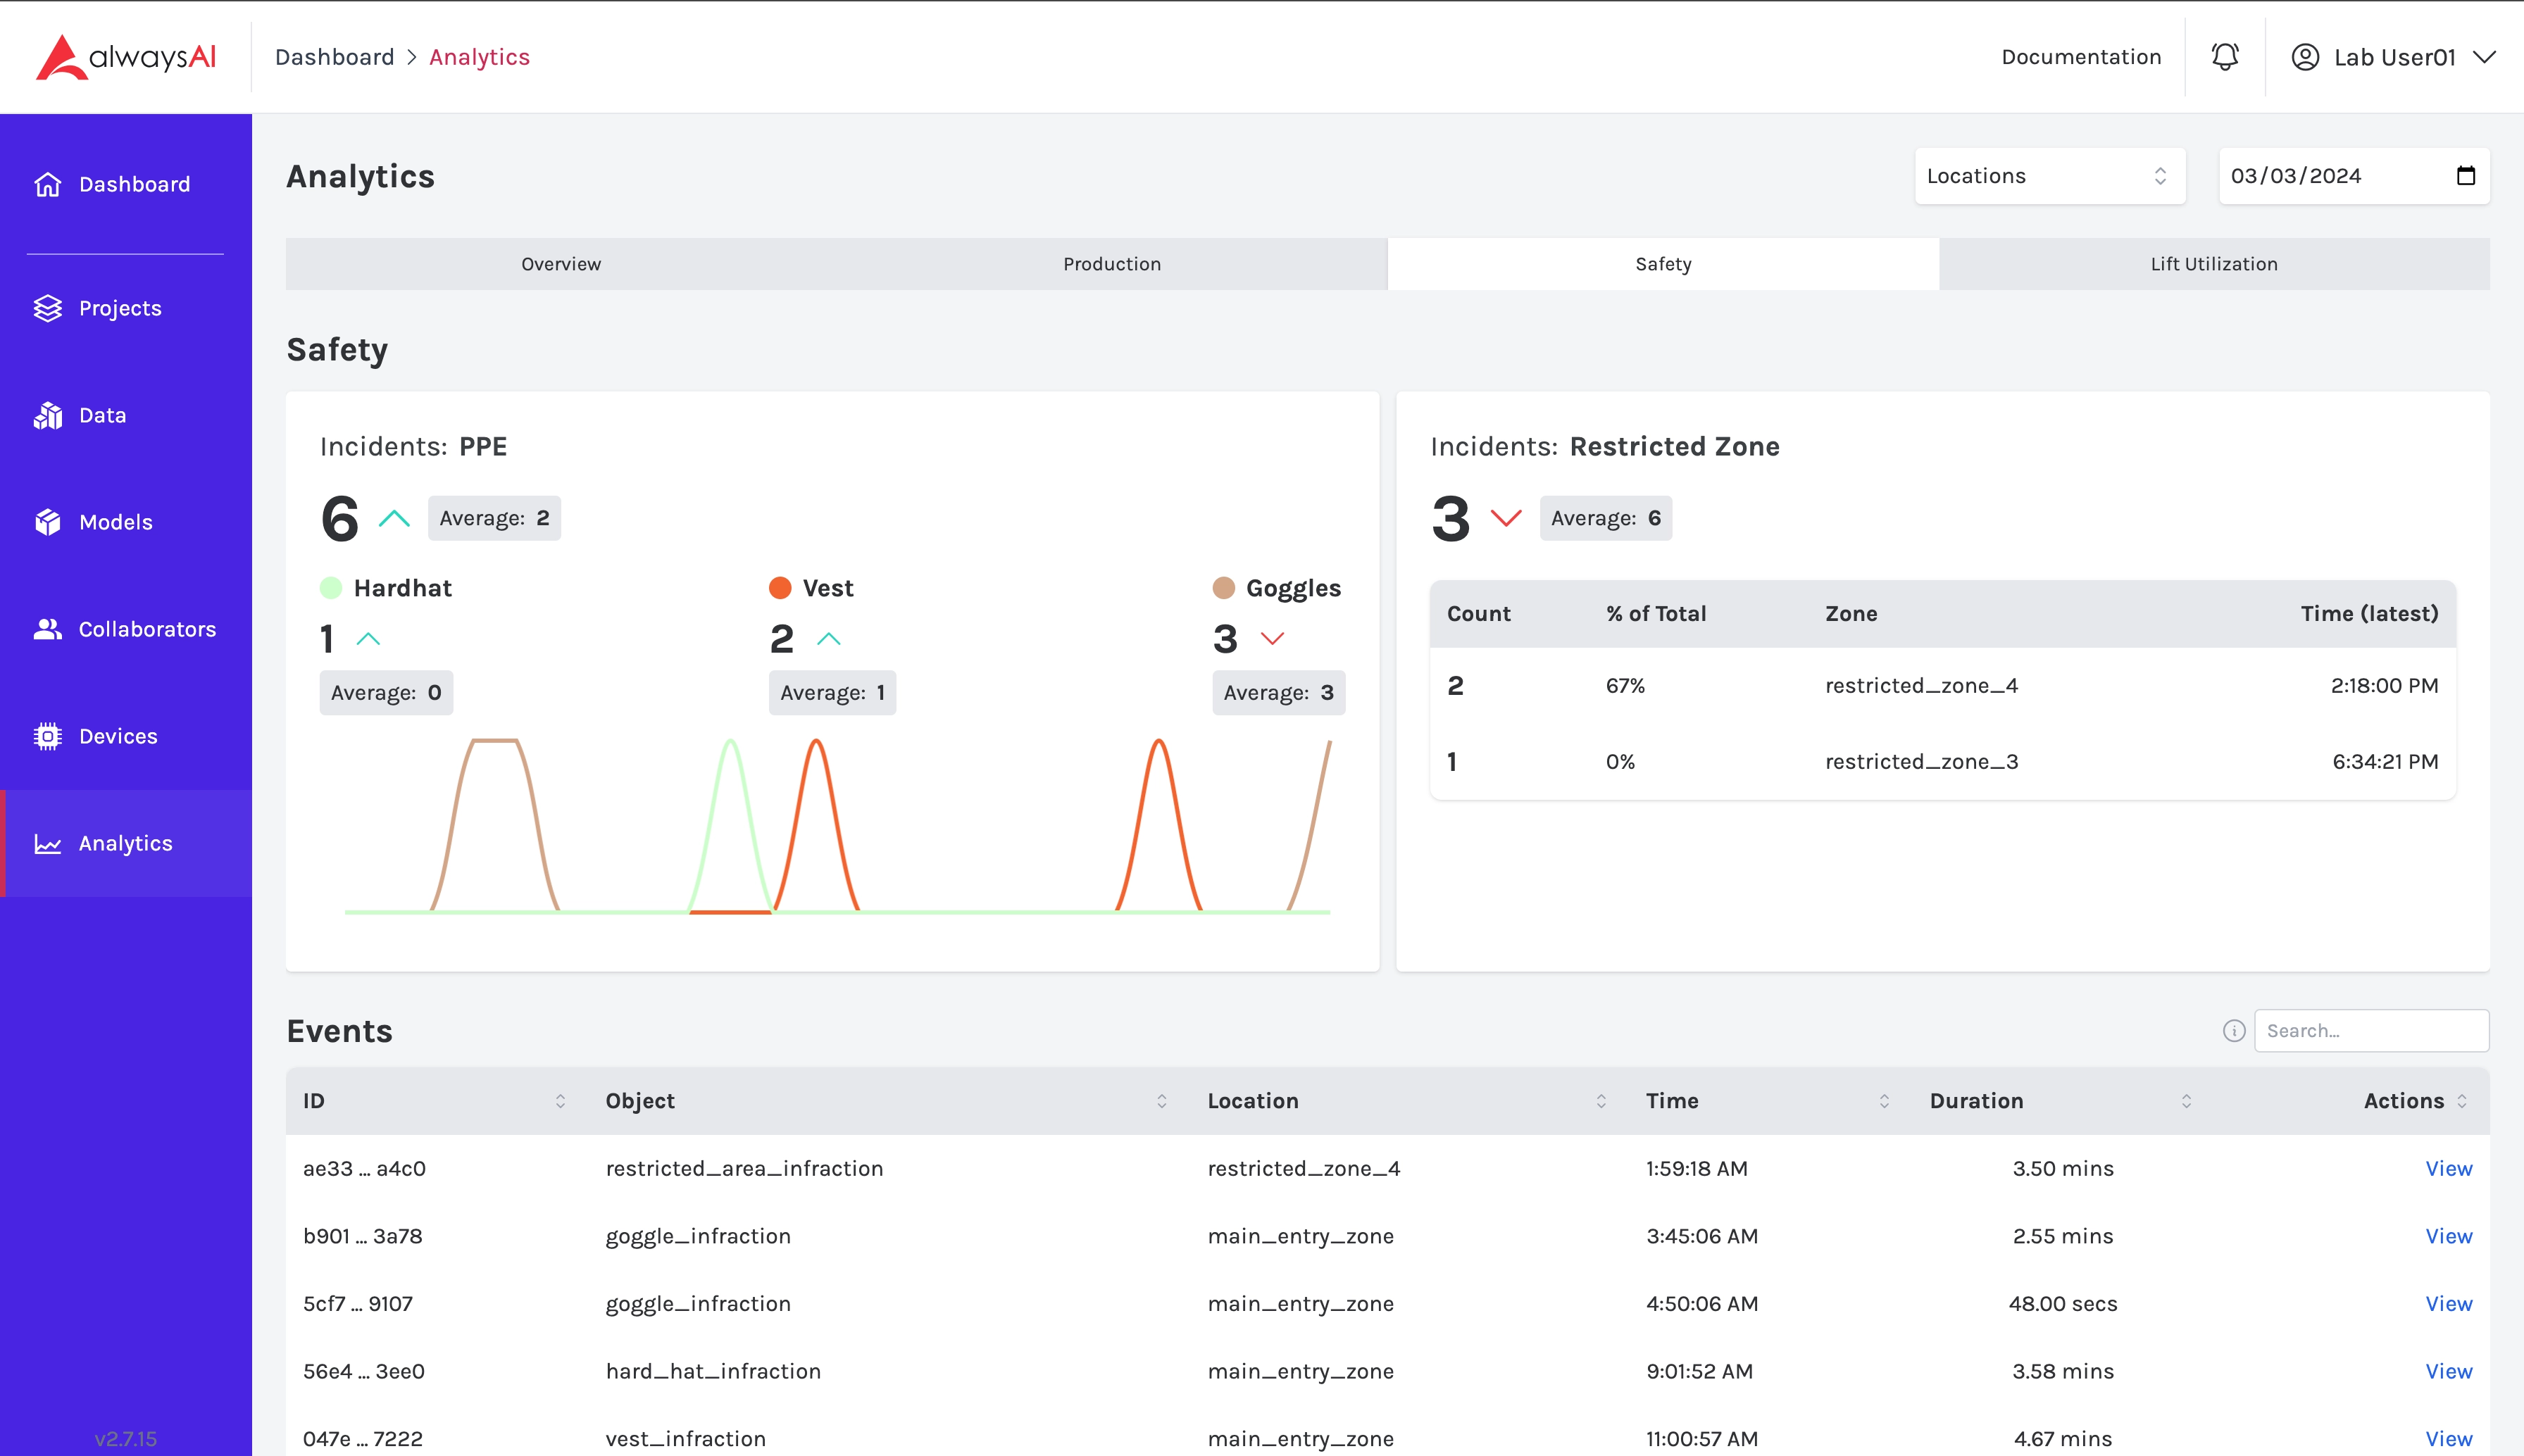Click the notification bell icon

pyautogui.click(x=2224, y=57)
